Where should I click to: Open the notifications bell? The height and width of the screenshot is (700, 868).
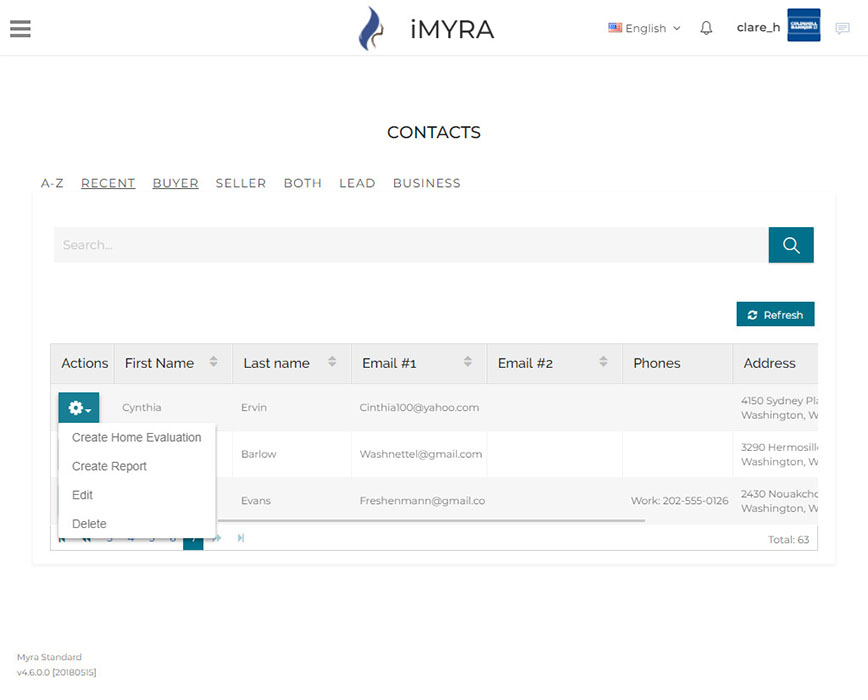(706, 28)
